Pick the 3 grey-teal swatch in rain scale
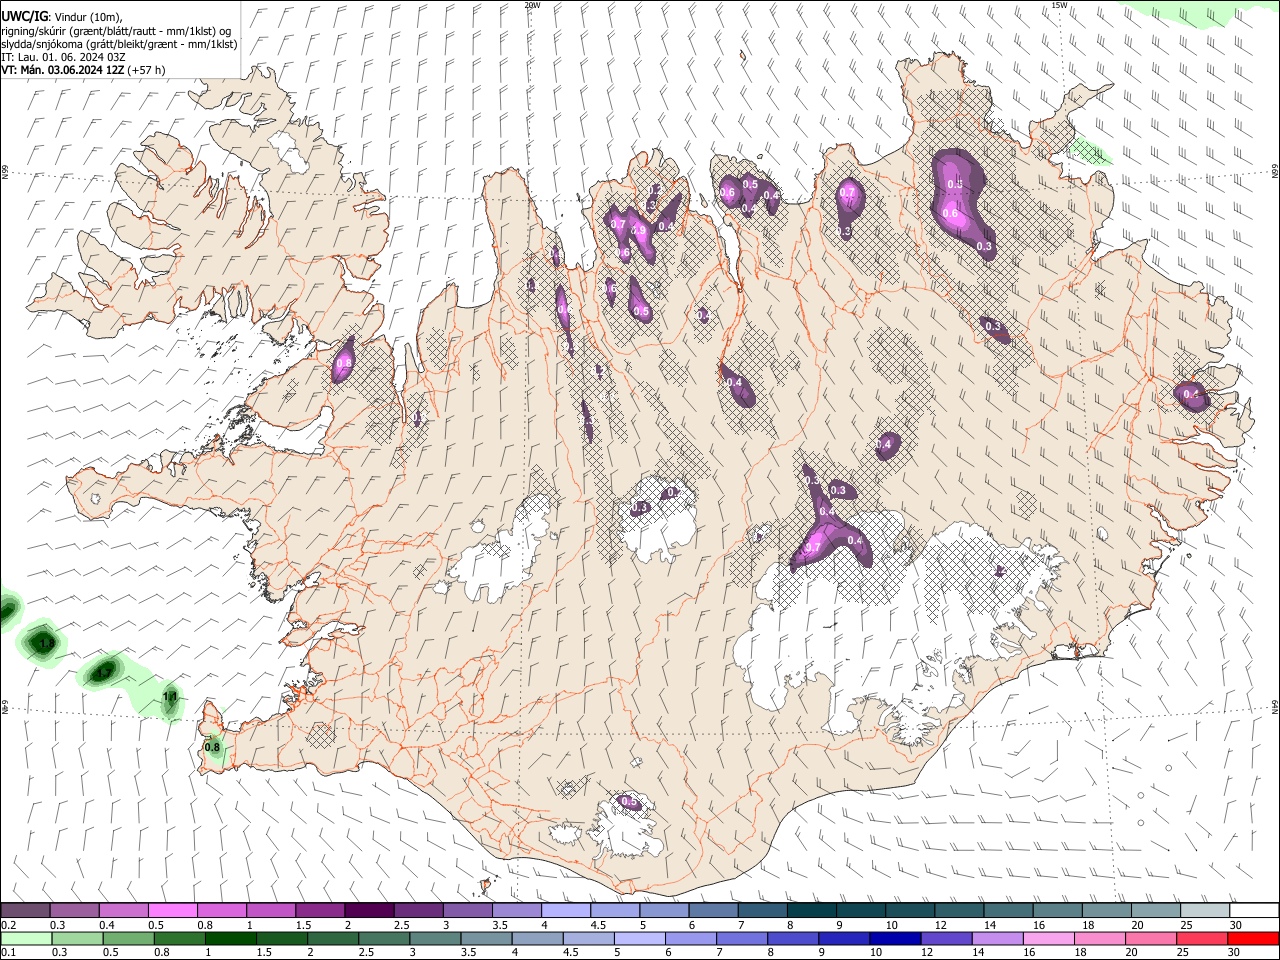Screen dimensions: 1280x960 tap(435, 938)
